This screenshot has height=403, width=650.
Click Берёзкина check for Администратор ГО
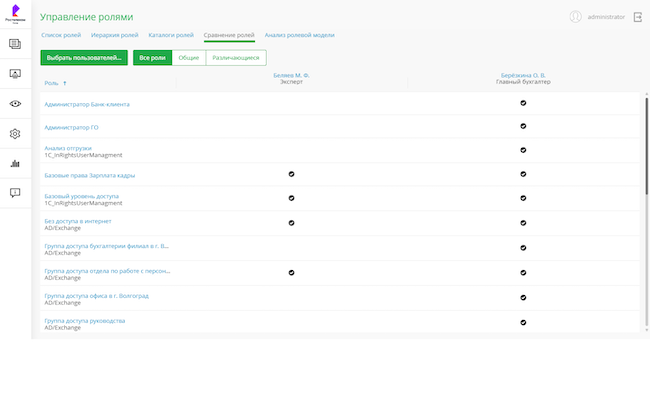pyautogui.click(x=523, y=126)
